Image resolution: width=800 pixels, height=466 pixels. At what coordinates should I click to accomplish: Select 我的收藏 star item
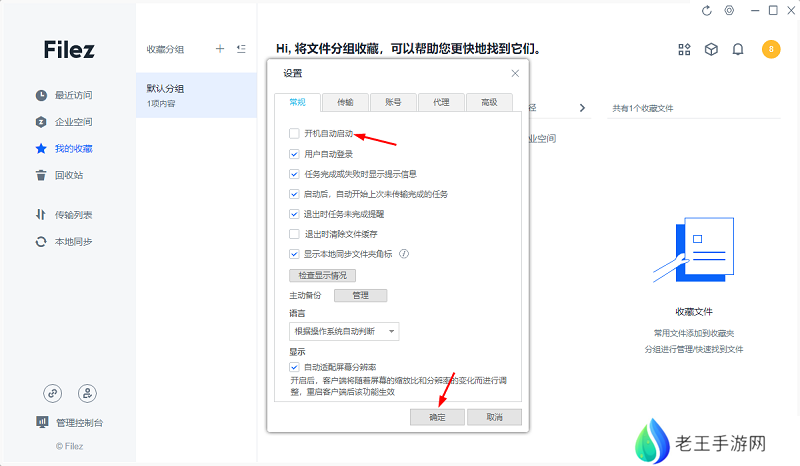pos(64,149)
